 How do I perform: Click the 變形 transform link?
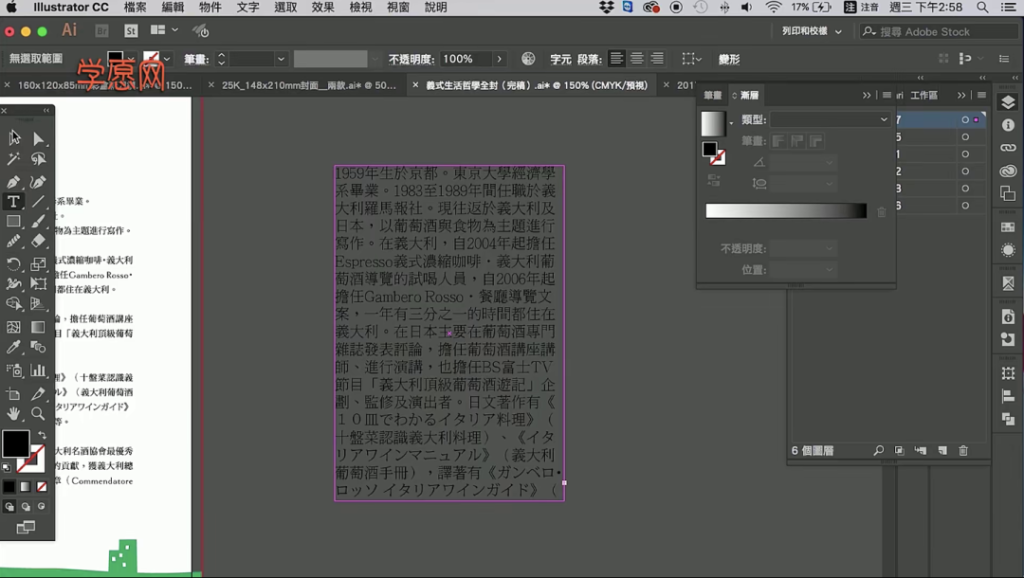(x=729, y=59)
